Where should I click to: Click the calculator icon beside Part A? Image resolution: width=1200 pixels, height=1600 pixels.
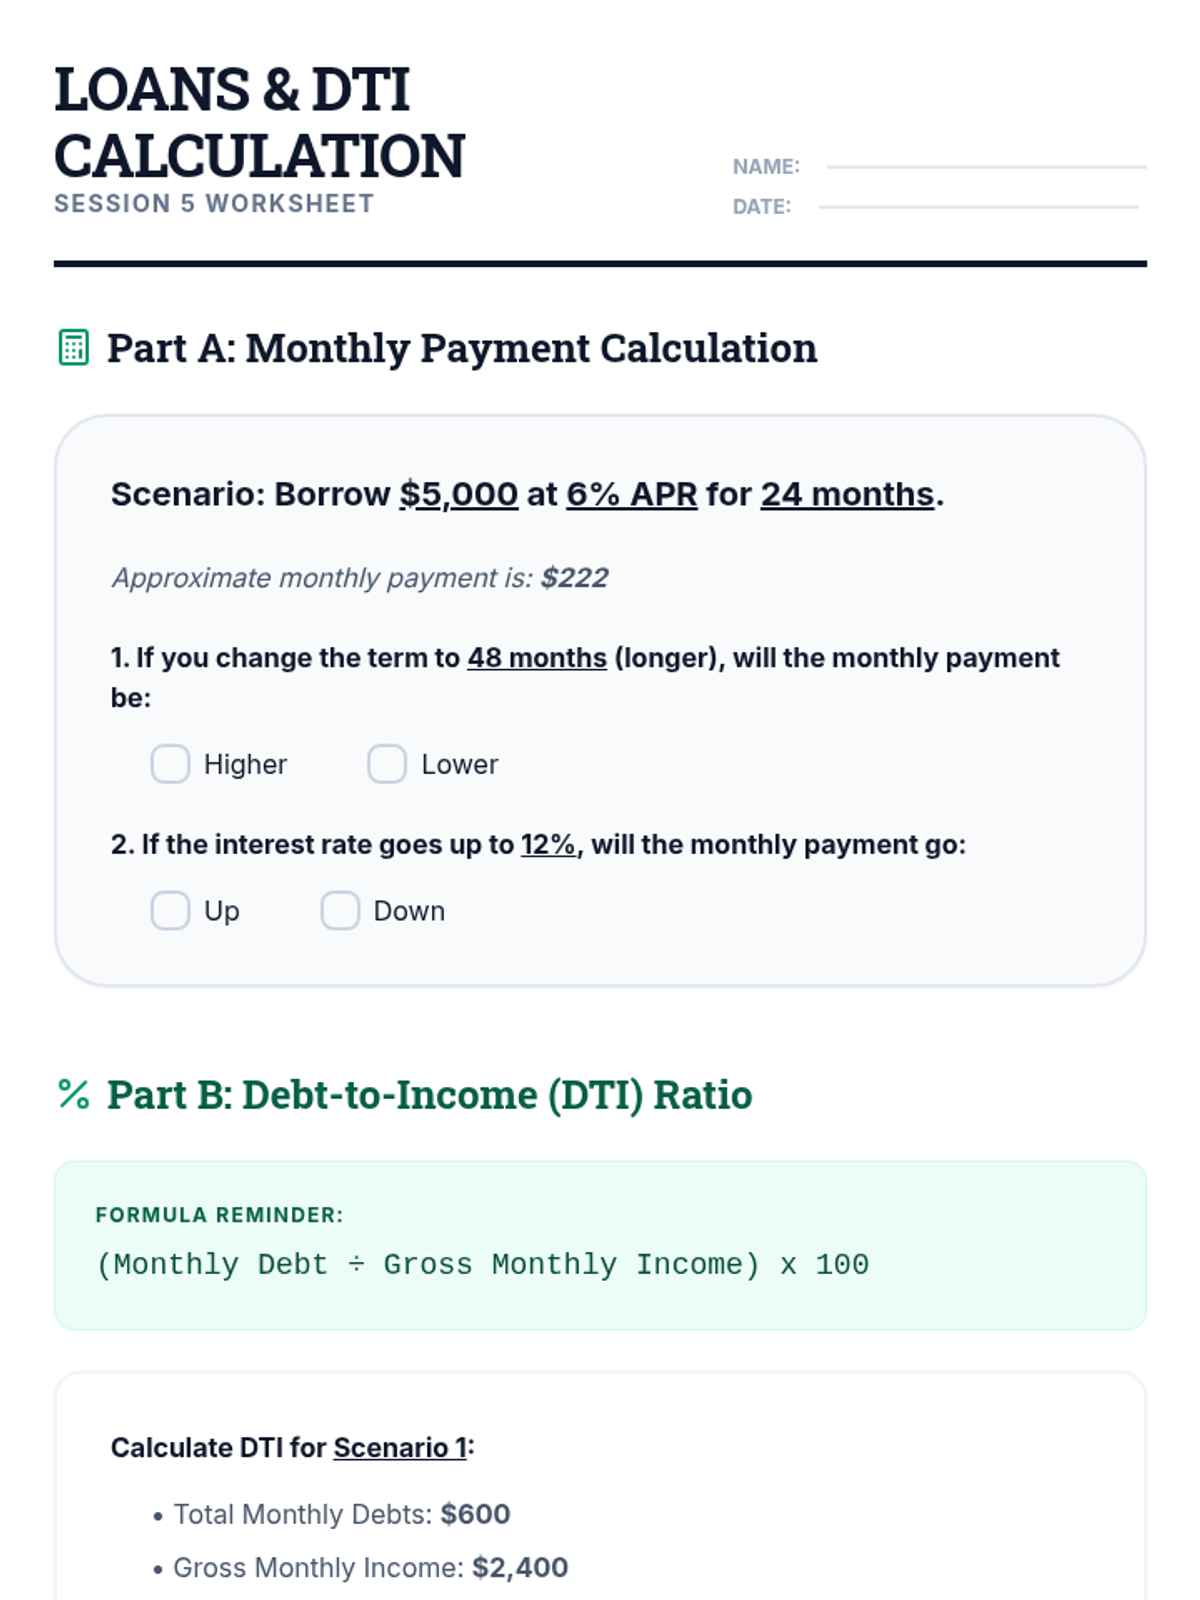click(x=73, y=348)
